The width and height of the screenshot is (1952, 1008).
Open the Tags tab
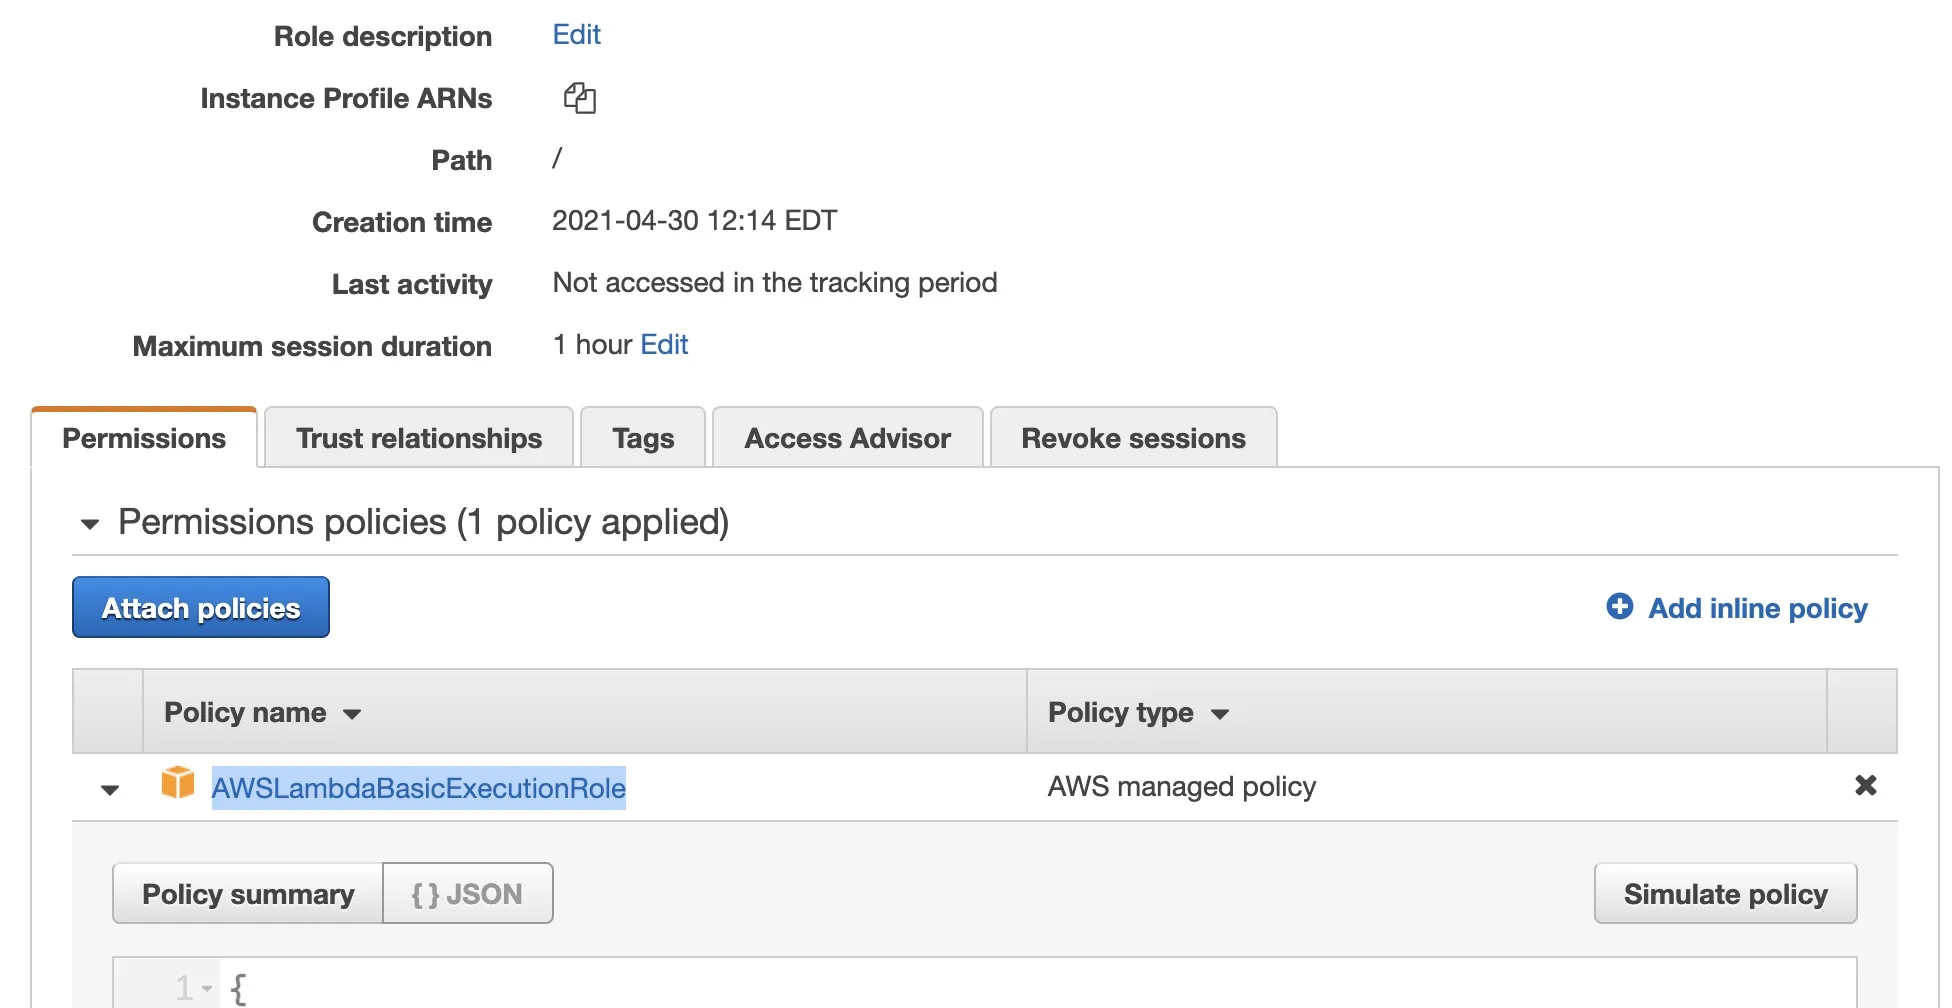[x=643, y=438]
